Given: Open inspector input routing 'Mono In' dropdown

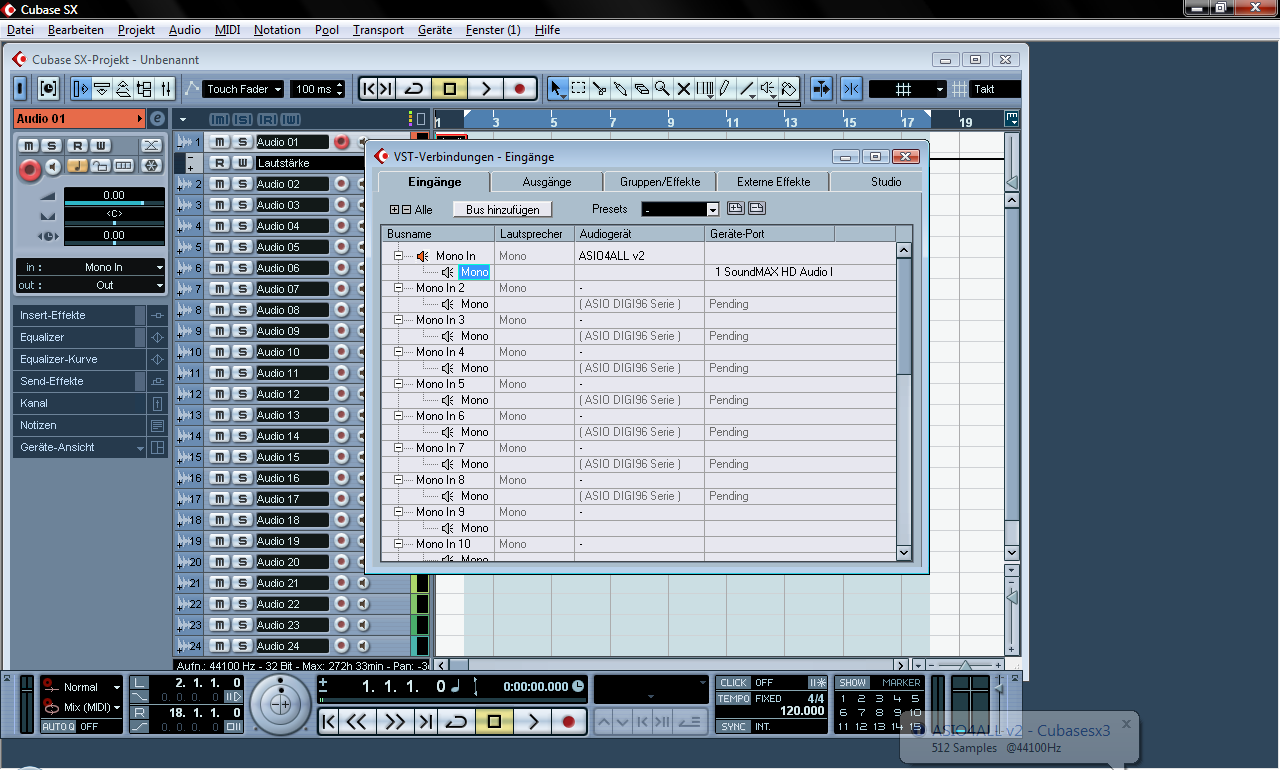Looking at the screenshot, I should tap(90, 267).
